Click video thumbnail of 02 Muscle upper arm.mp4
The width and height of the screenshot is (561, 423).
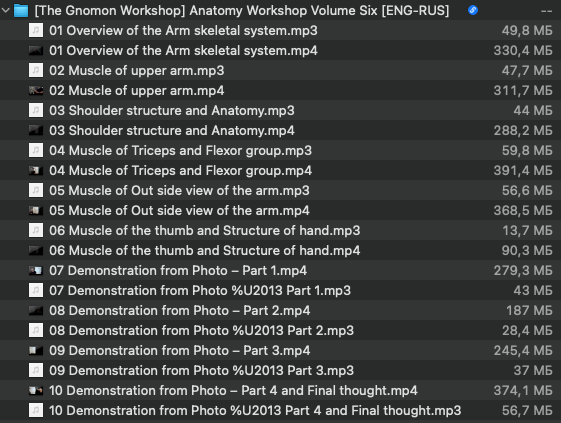[36, 91]
